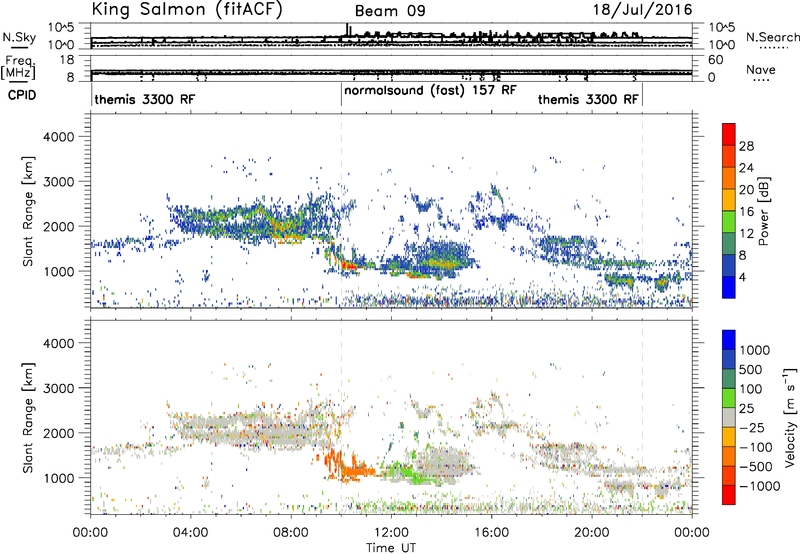Click the Velocity colorbar value '1000'
Screen dimensions: 800x554
click(755, 350)
